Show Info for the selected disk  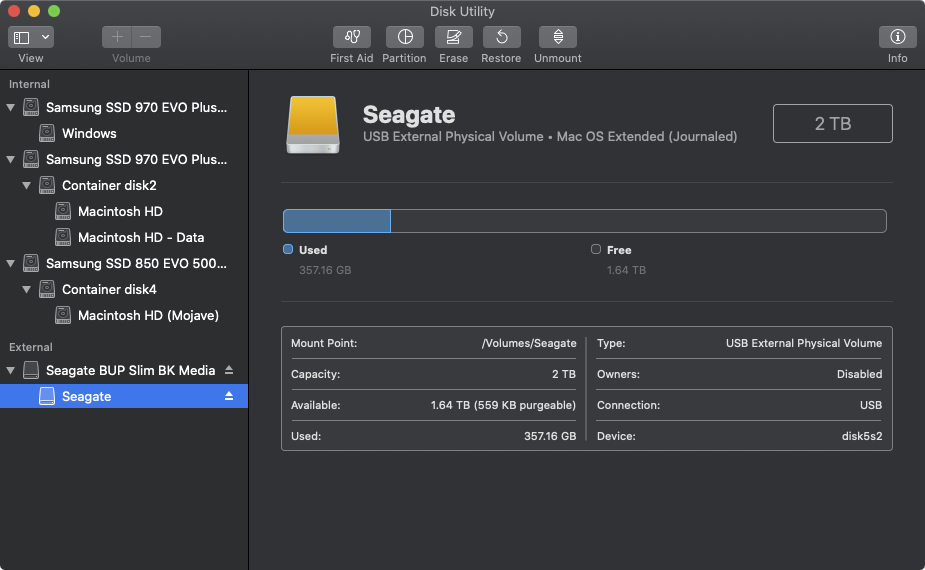coord(897,37)
